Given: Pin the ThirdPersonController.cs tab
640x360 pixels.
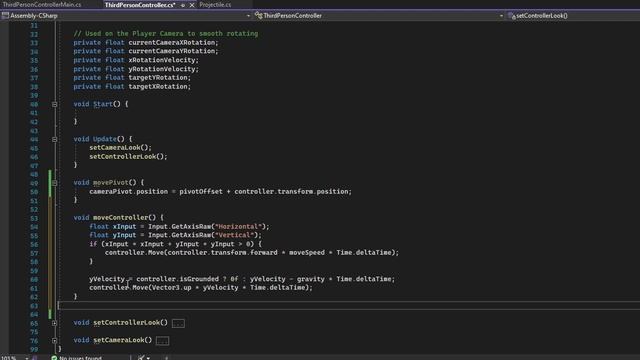Looking at the screenshot, I should (x=183, y=5).
